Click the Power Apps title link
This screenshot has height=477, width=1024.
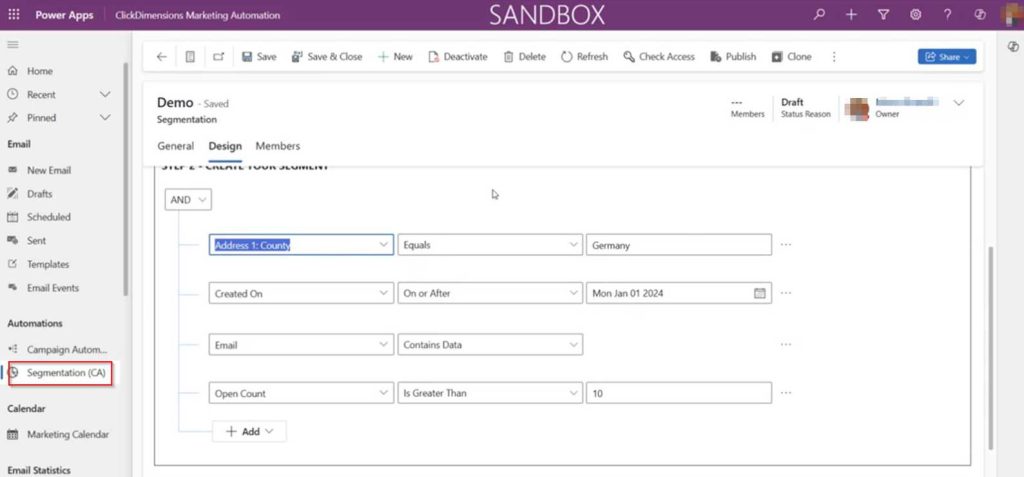click(64, 15)
